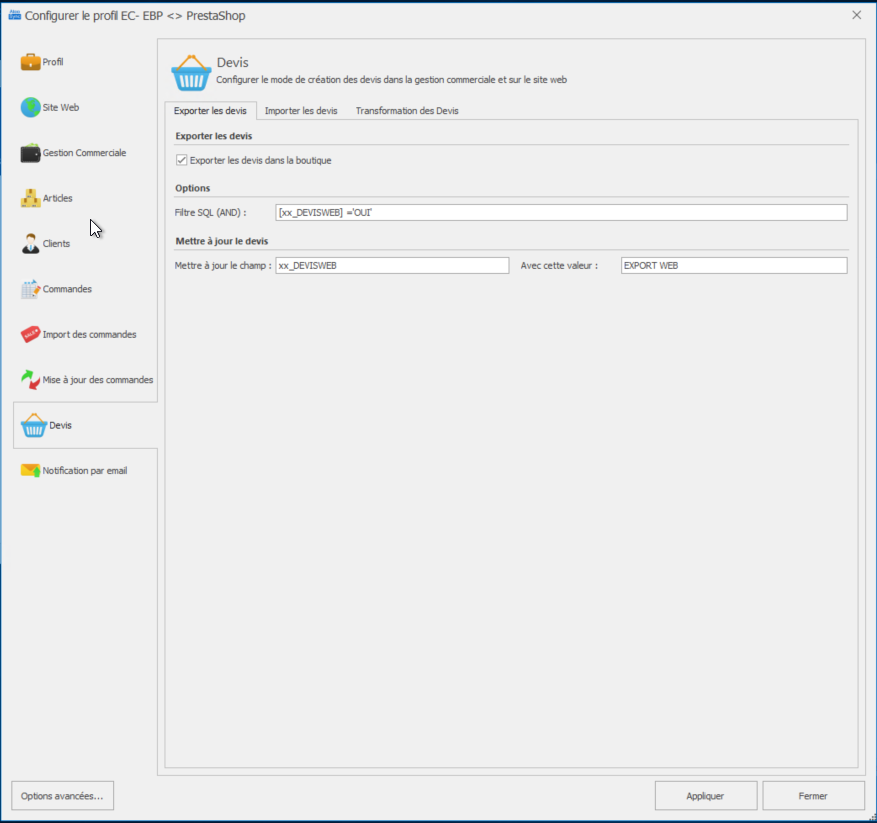Select the Commandes notepad icon
The width and height of the screenshot is (877, 823).
[x=30, y=289]
